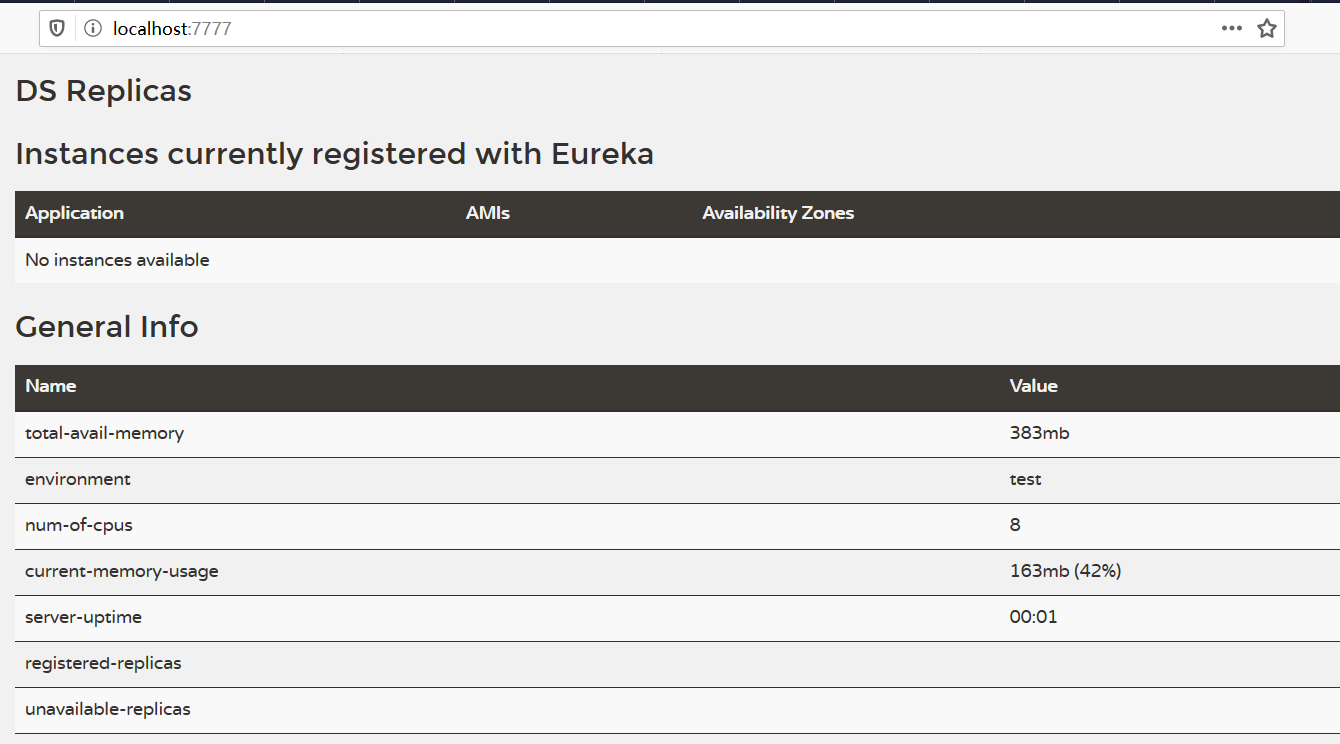Click the Application column header
Viewport: 1340px width, 744px height.
click(x=75, y=213)
